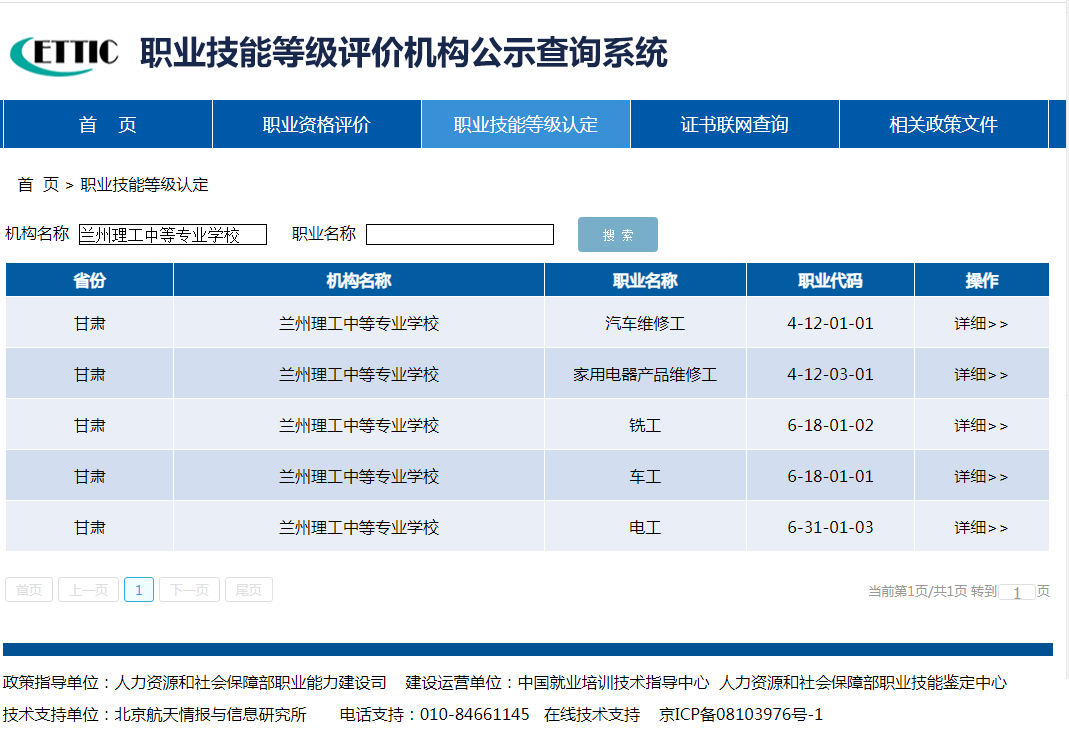The width and height of the screenshot is (1069, 730).
Task: Click 下一页 pagination button
Action: pos(189,590)
